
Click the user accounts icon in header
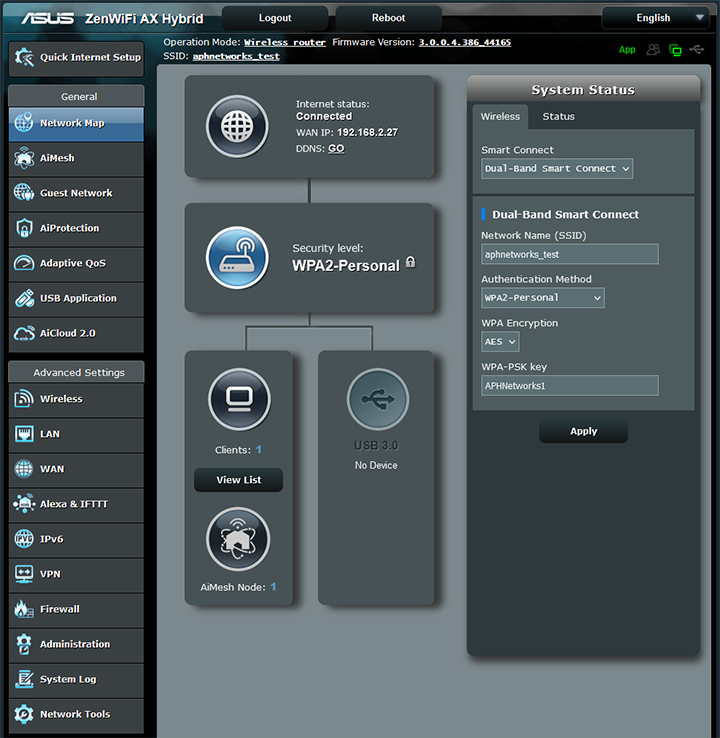[x=653, y=49]
